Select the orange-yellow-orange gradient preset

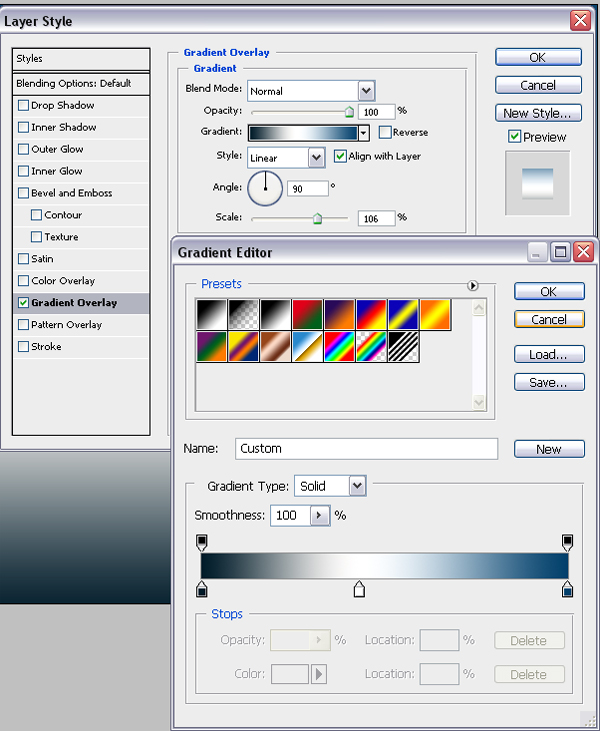(x=435, y=315)
